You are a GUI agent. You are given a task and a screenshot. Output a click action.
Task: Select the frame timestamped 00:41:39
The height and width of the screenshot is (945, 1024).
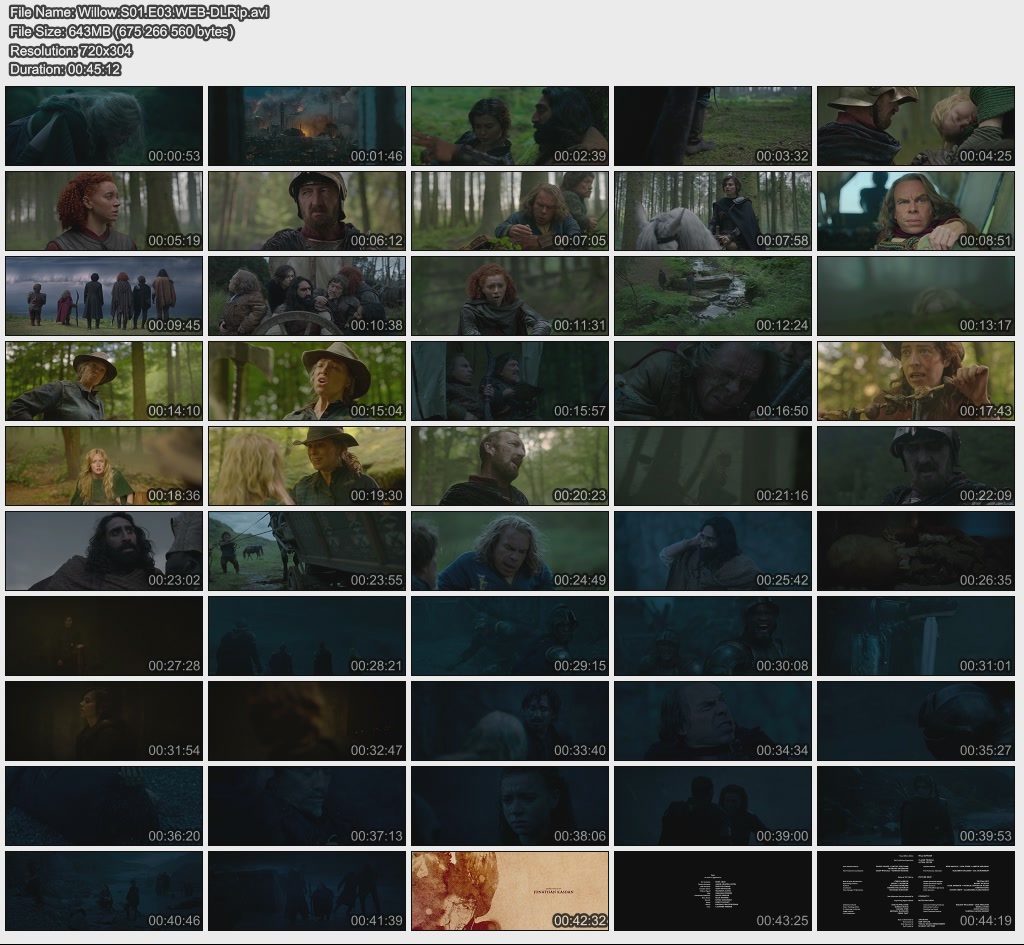(x=307, y=891)
